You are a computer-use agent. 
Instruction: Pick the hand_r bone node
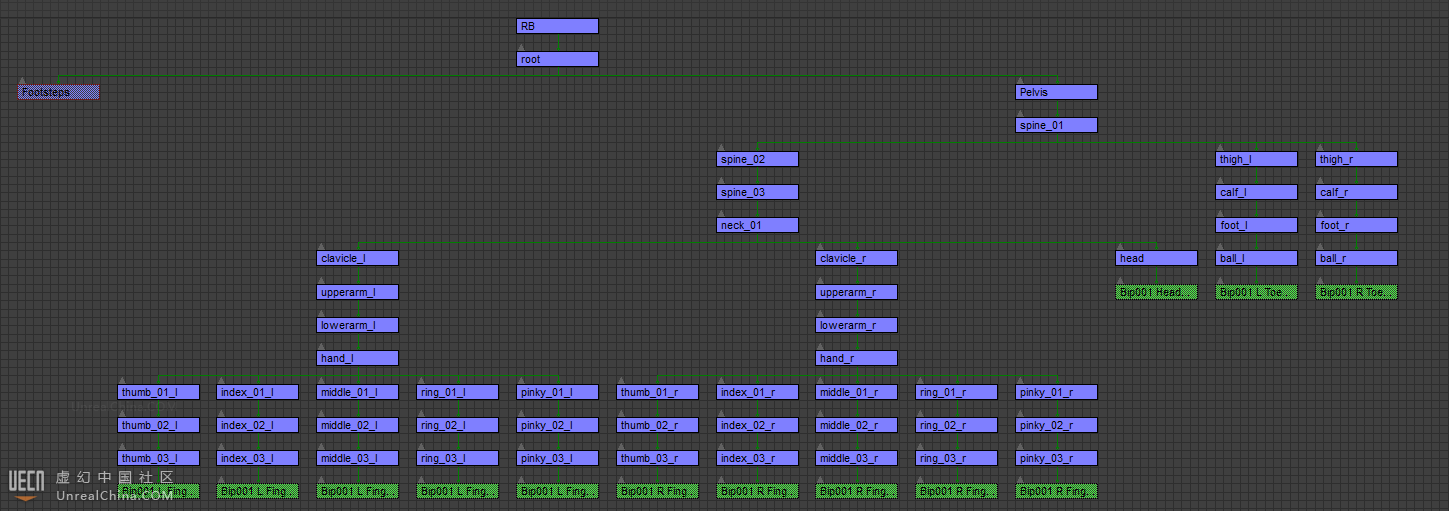[856, 358]
